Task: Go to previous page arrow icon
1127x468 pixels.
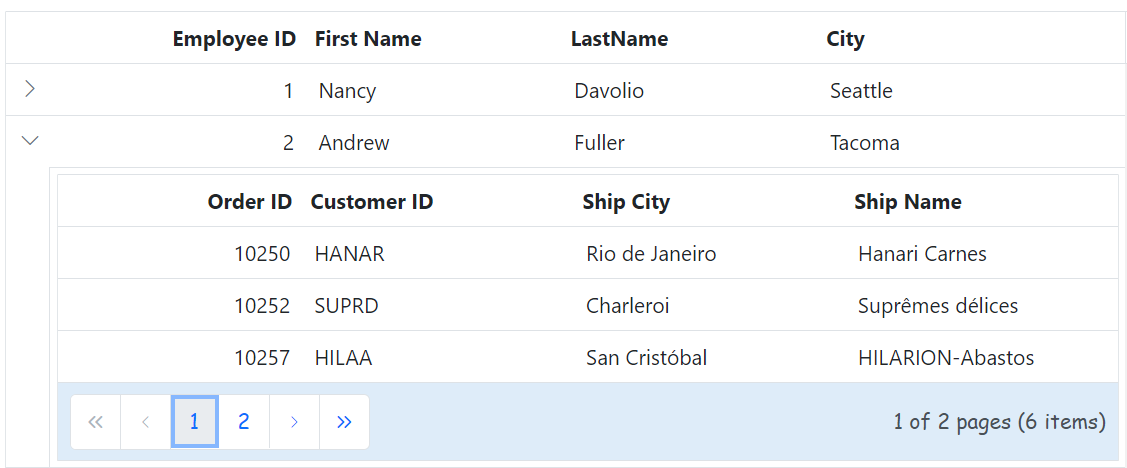Action: [146, 422]
